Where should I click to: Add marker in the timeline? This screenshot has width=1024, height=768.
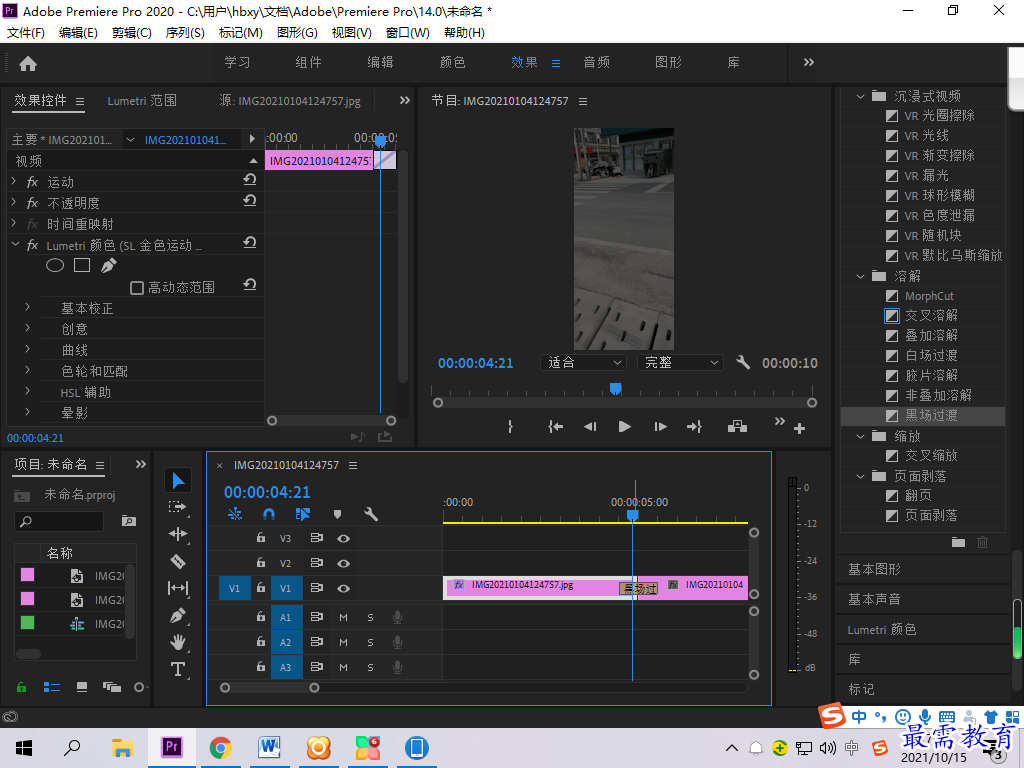pyautogui.click(x=338, y=515)
